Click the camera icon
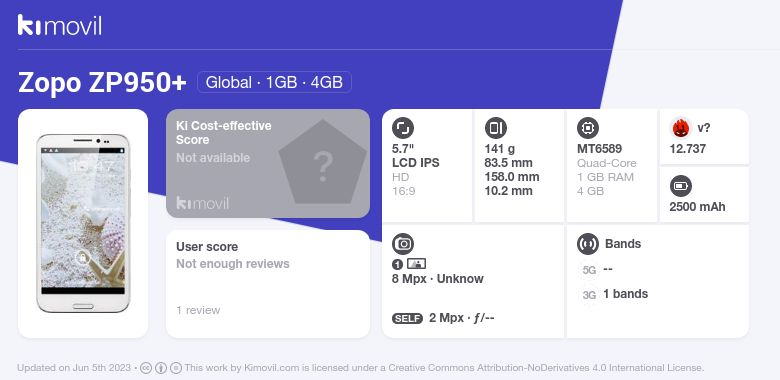Screen dimensions: 780x380 click(x=403, y=244)
